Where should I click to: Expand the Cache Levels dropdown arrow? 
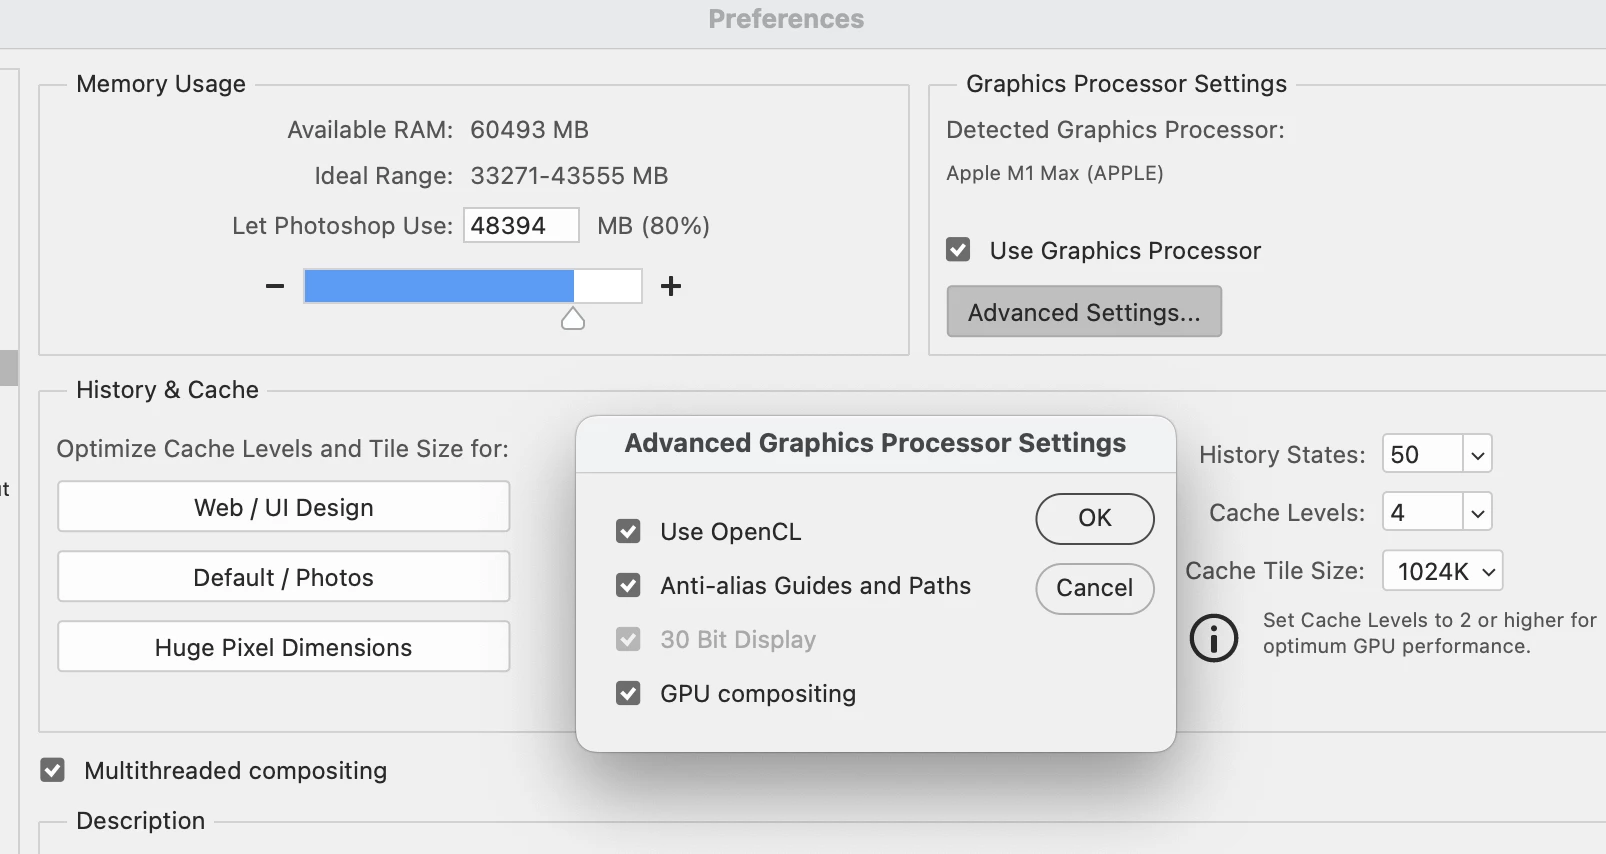point(1477,513)
